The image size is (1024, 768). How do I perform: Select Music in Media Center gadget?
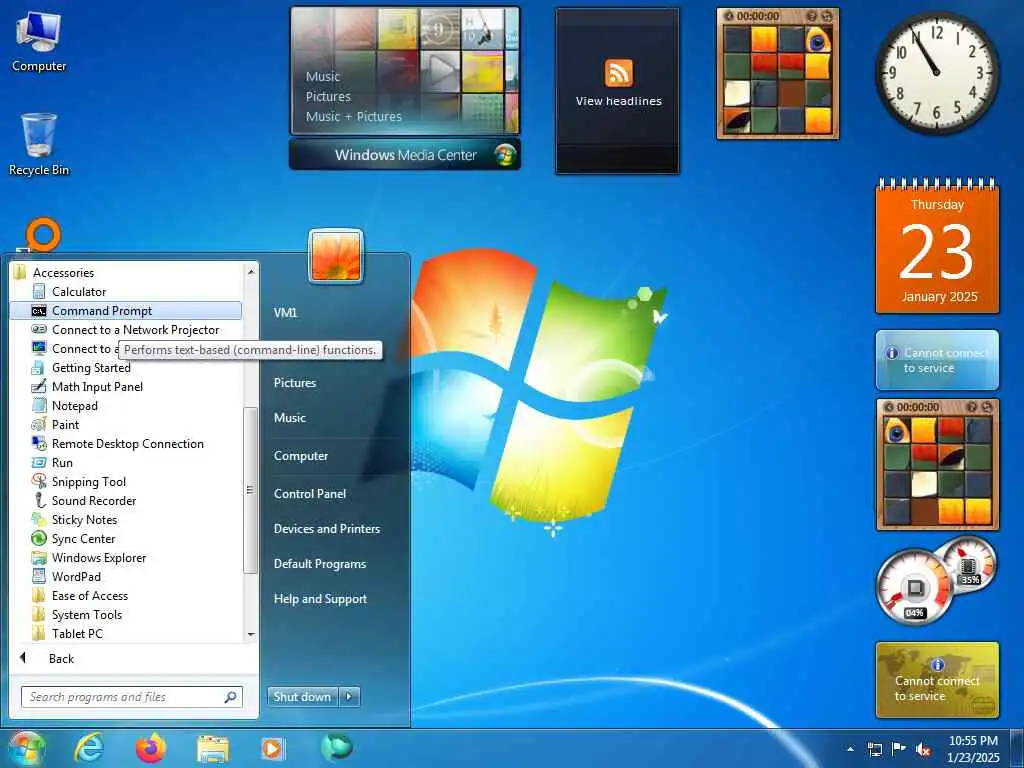323,76
